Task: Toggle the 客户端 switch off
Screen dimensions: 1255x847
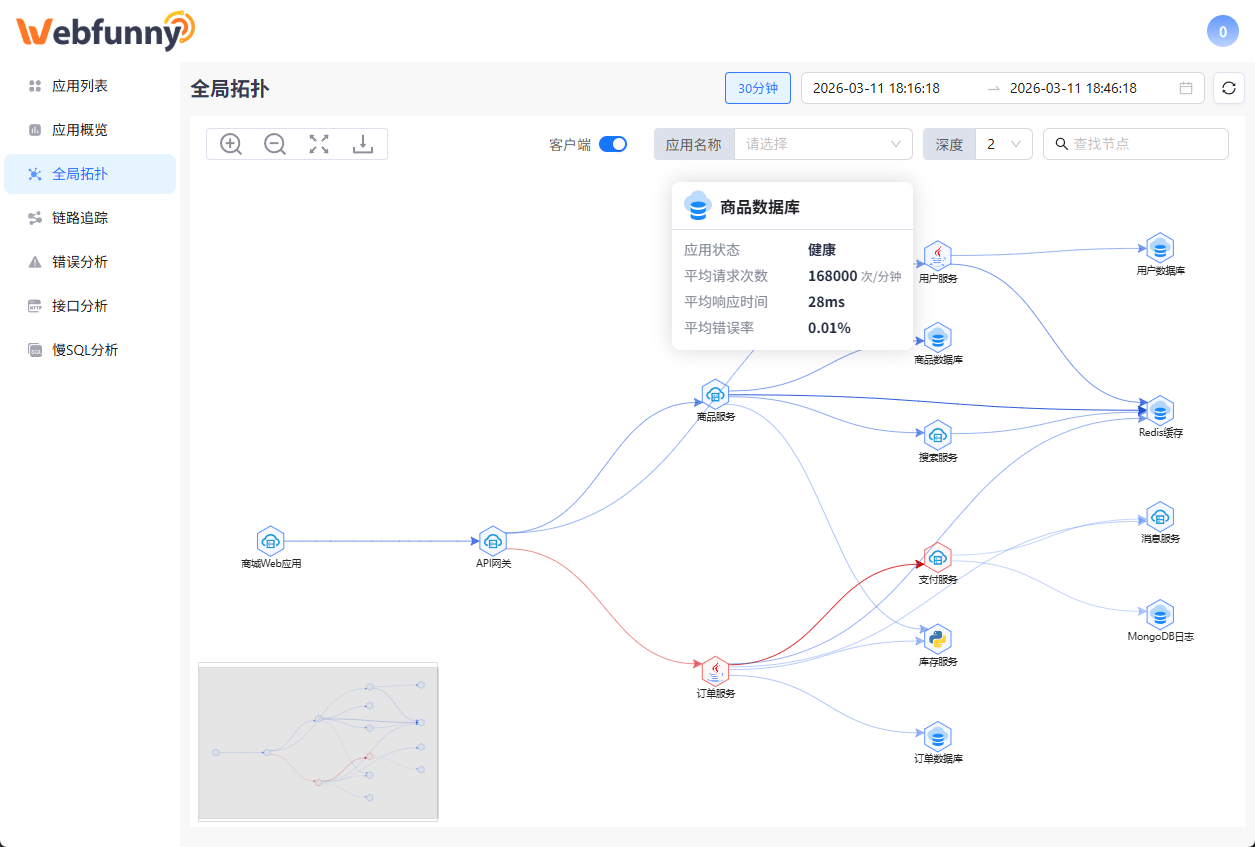Action: coord(613,143)
